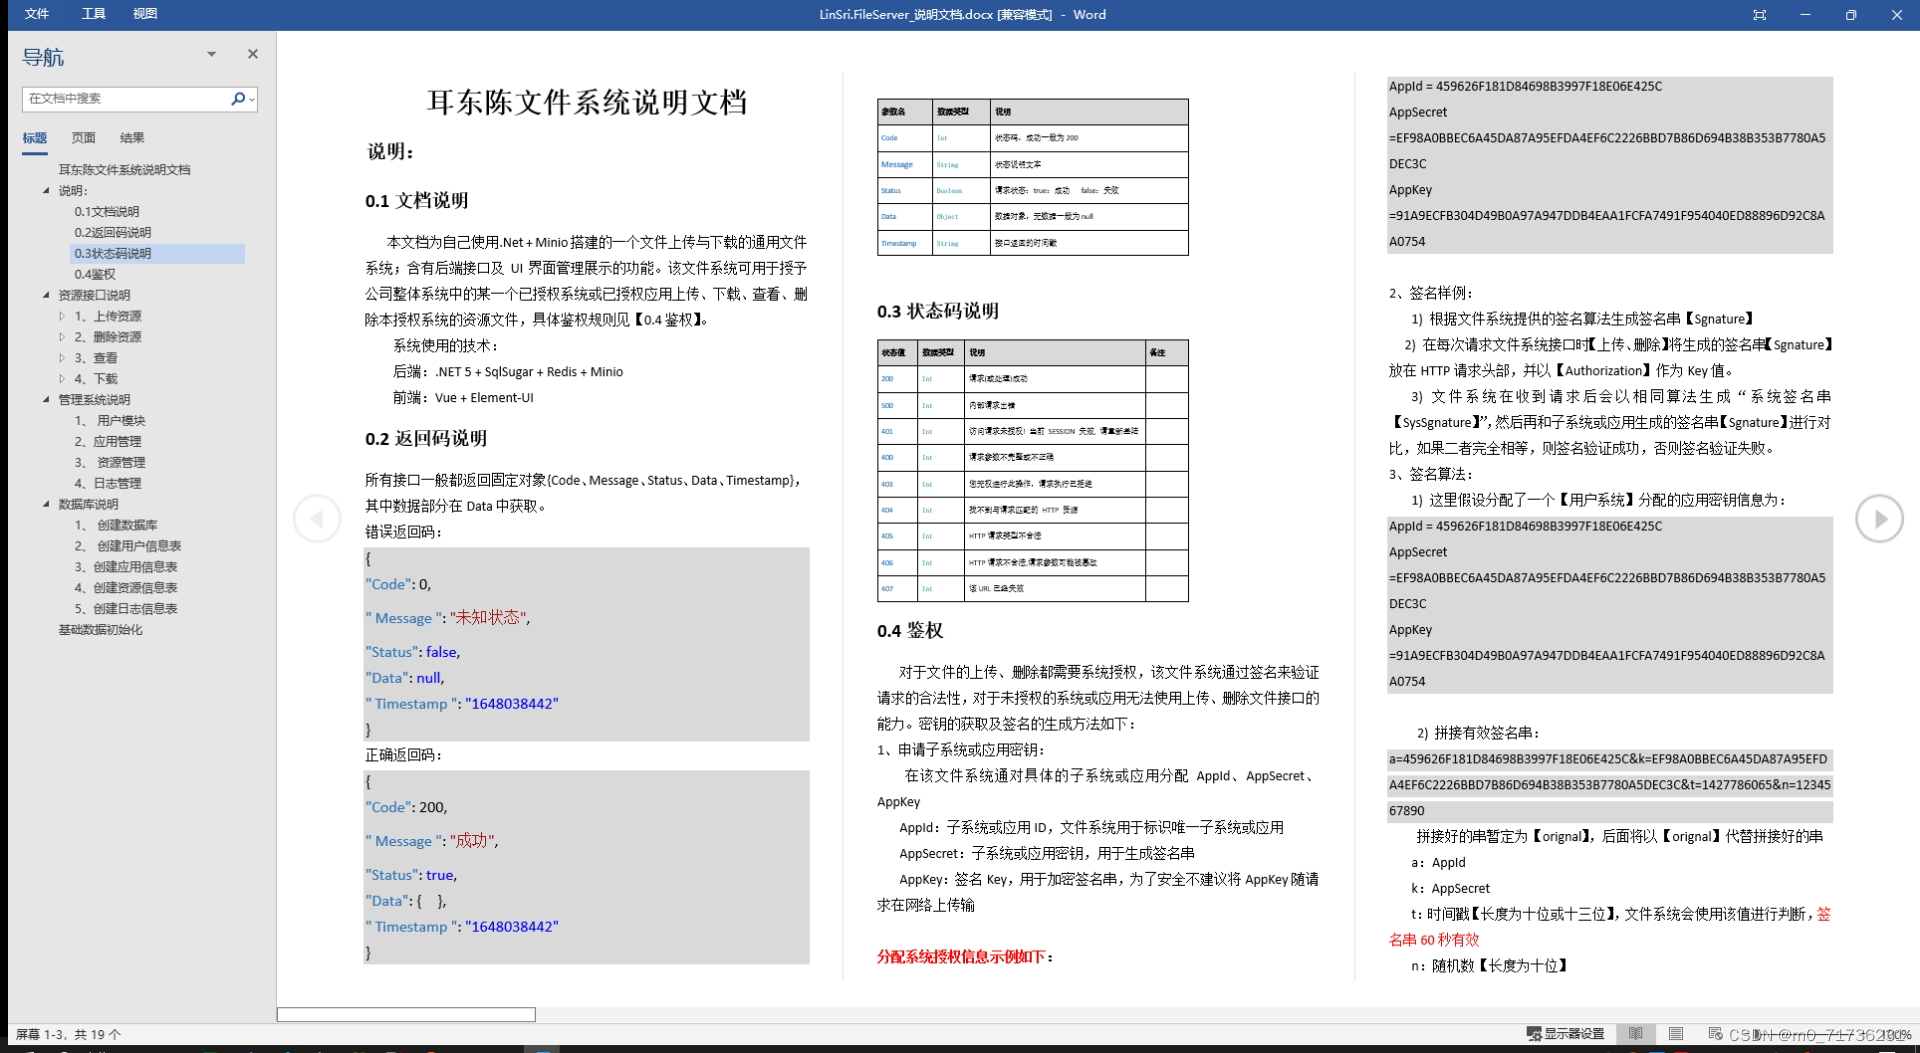Click the horizontal scrollbar thumb below document
This screenshot has width=1920, height=1053.
pos(406,1014)
